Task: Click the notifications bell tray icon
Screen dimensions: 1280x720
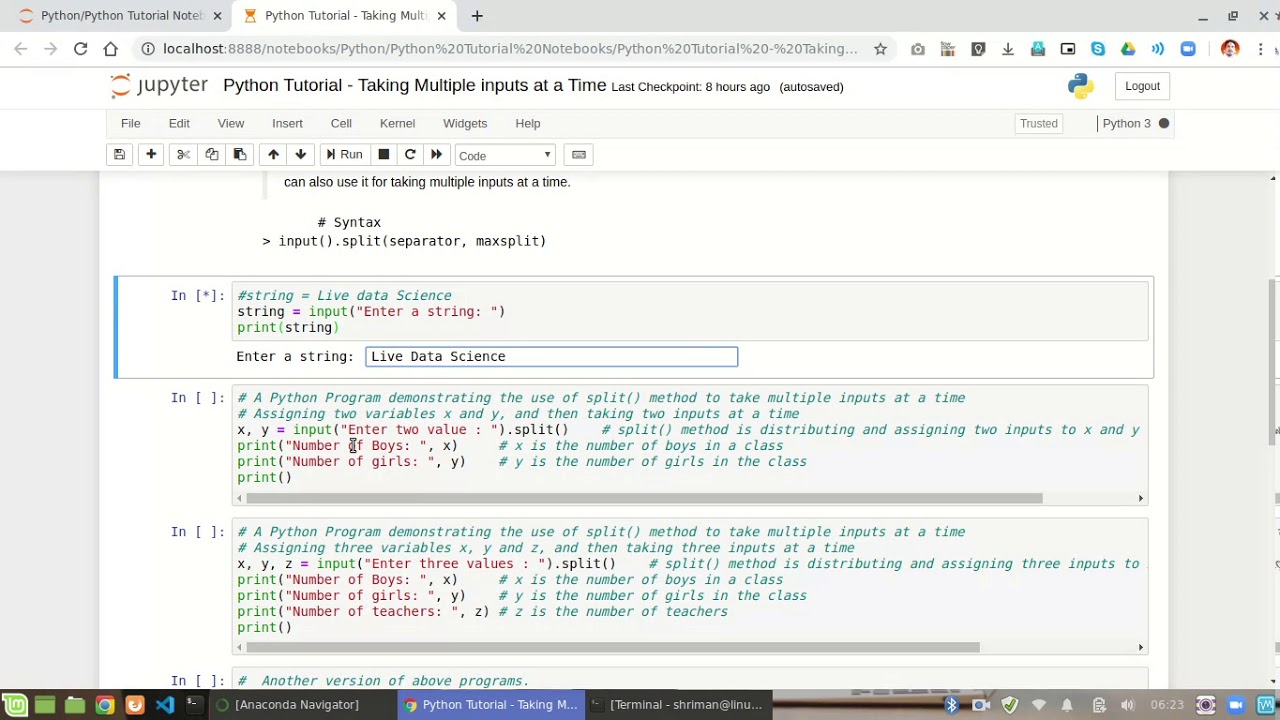Action: (x=1069, y=705)
